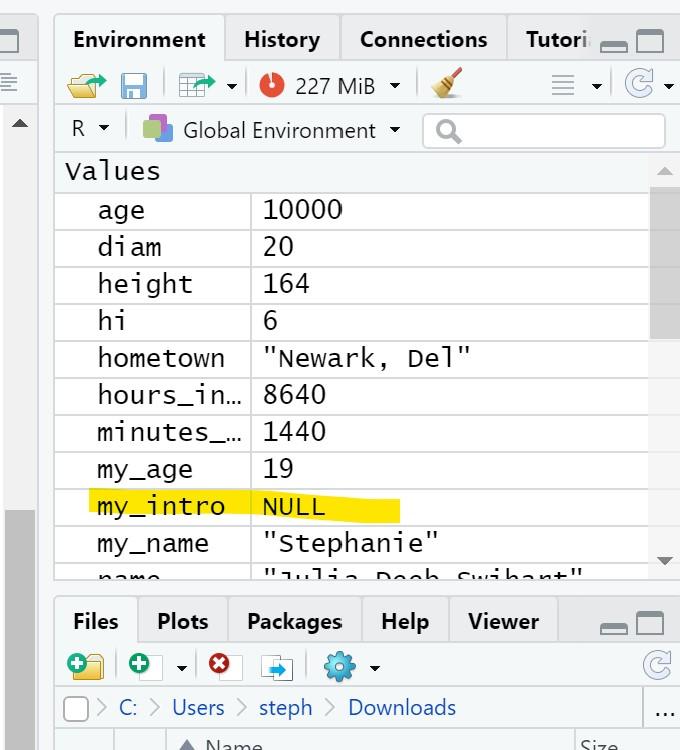The height and width of the screenshot is (750, 680).
Task: Click the value 8640
Action: (x=294, y=395)
